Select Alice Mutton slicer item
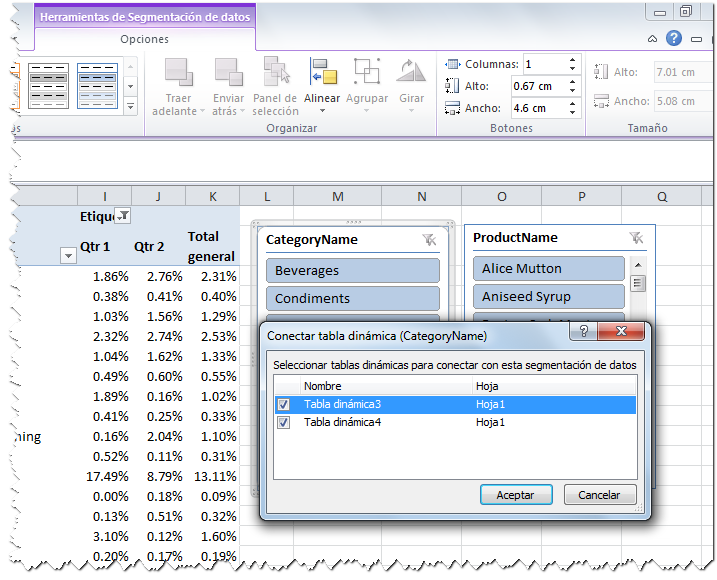Screen dimensions: 717x580 pos(549,269)
